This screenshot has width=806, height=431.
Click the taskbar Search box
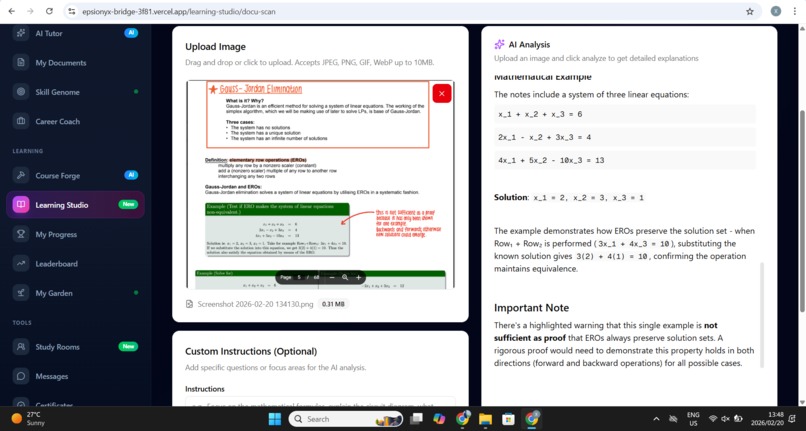[345, 419]
